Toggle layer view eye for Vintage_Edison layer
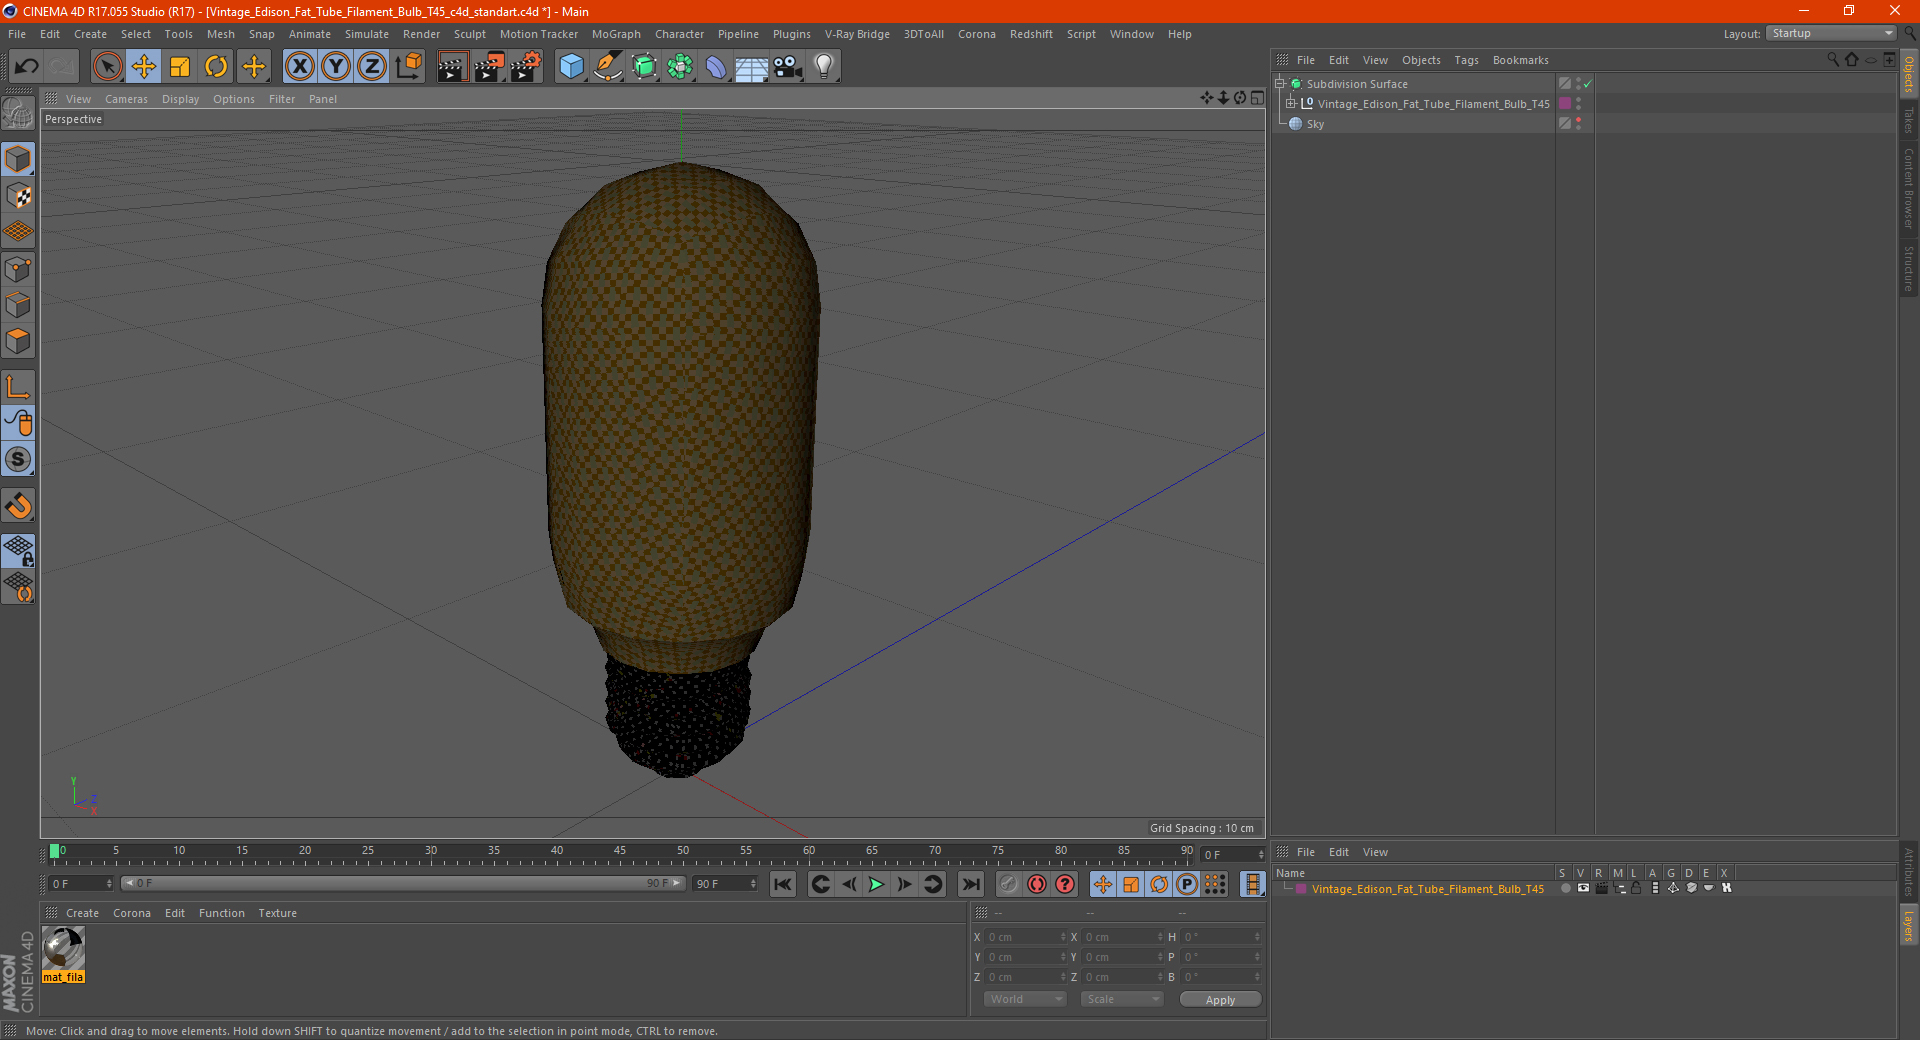Image resolution: width=1920 pixels, height=1040 pixels. point(1583,888)
